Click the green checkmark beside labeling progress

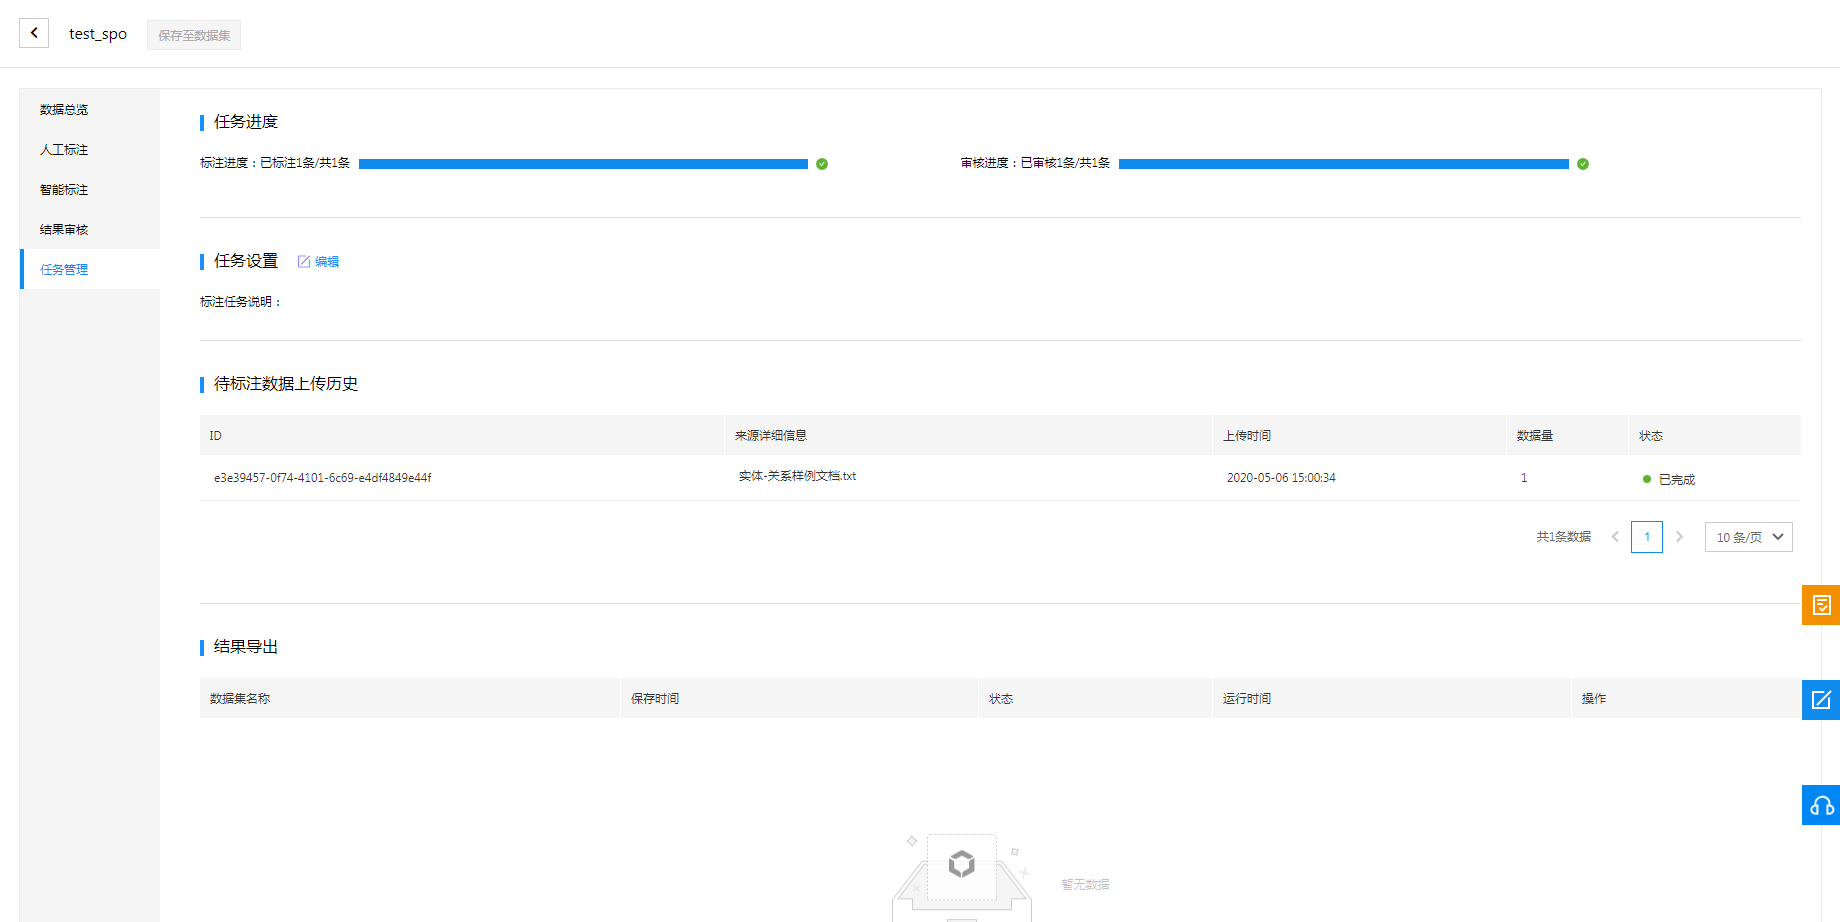pyautogui.click(x=822, y=164)
